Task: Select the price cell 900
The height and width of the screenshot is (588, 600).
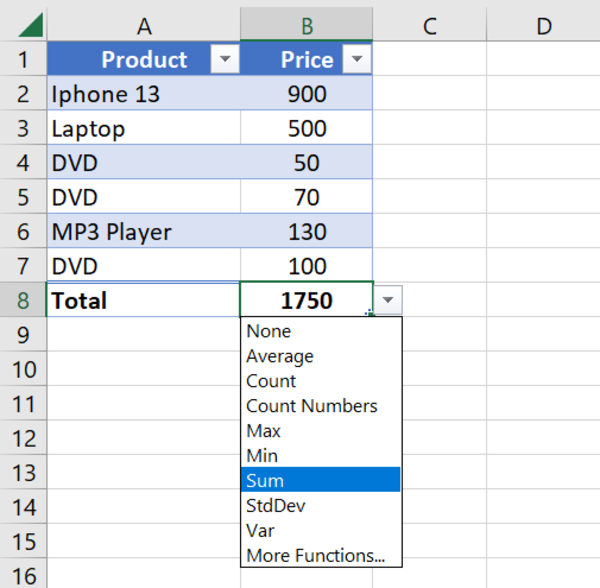Action: pyautogui.click(x=307, y=93)
